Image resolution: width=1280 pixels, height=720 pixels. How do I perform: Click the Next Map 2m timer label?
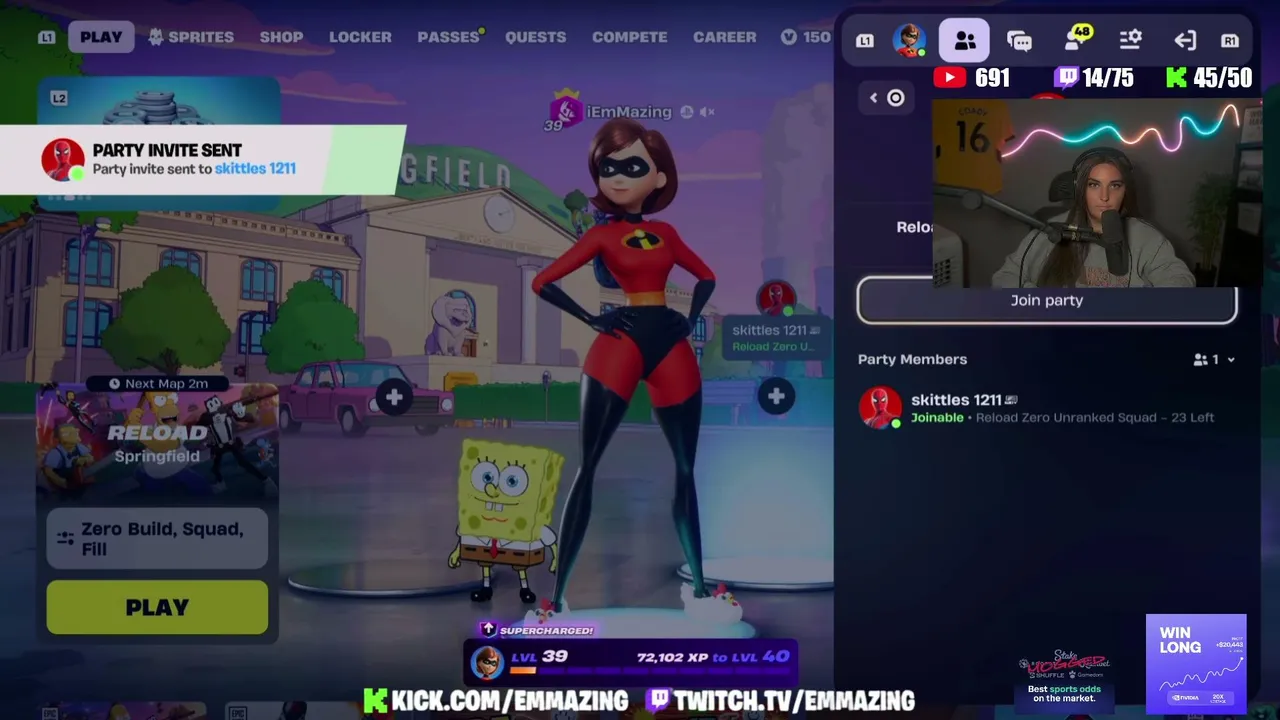click(x=160, y=384)
